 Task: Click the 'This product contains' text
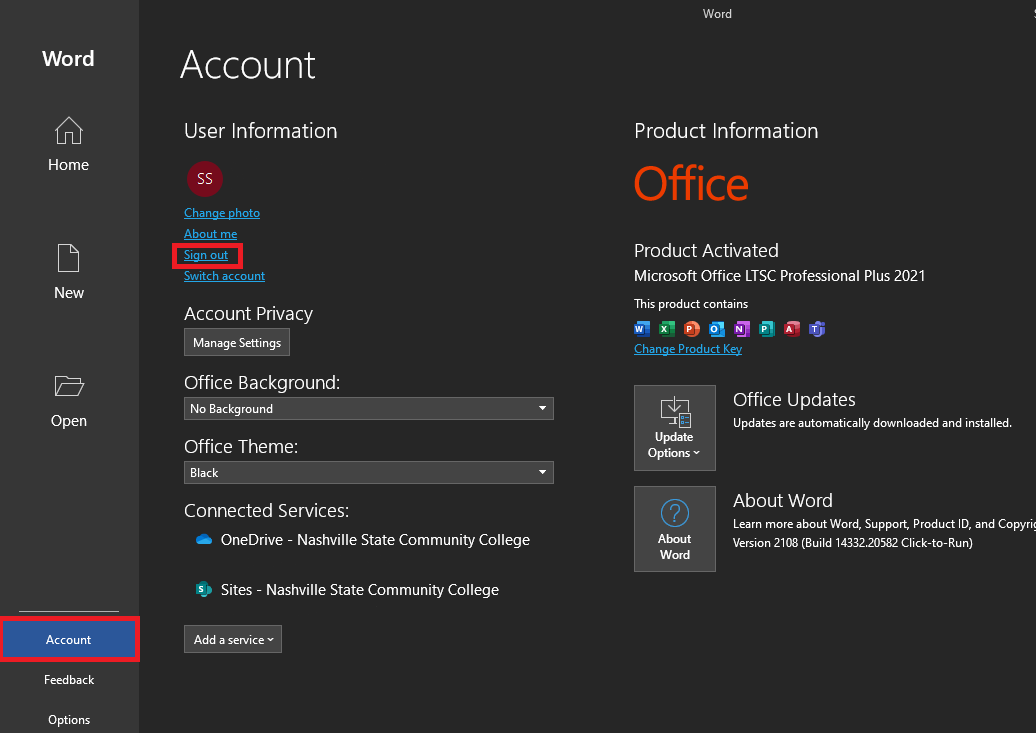pyautogui.click(x=691, y=304)
